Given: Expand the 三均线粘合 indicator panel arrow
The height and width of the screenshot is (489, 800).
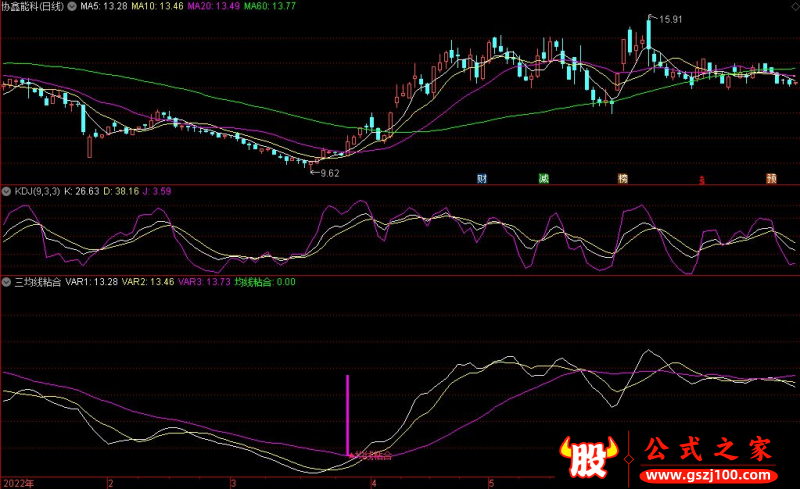Looking at the screenshot, I should coord(5,282).
